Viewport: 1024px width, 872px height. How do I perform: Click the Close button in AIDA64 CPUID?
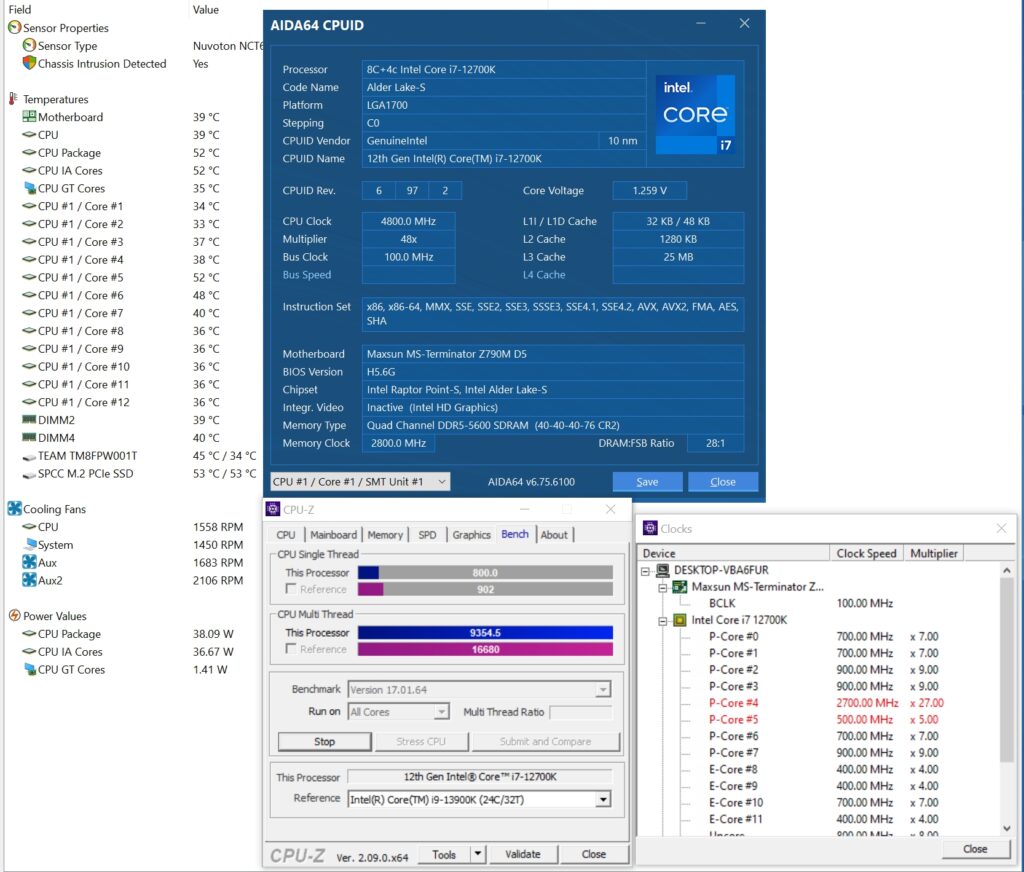[723, 481]
